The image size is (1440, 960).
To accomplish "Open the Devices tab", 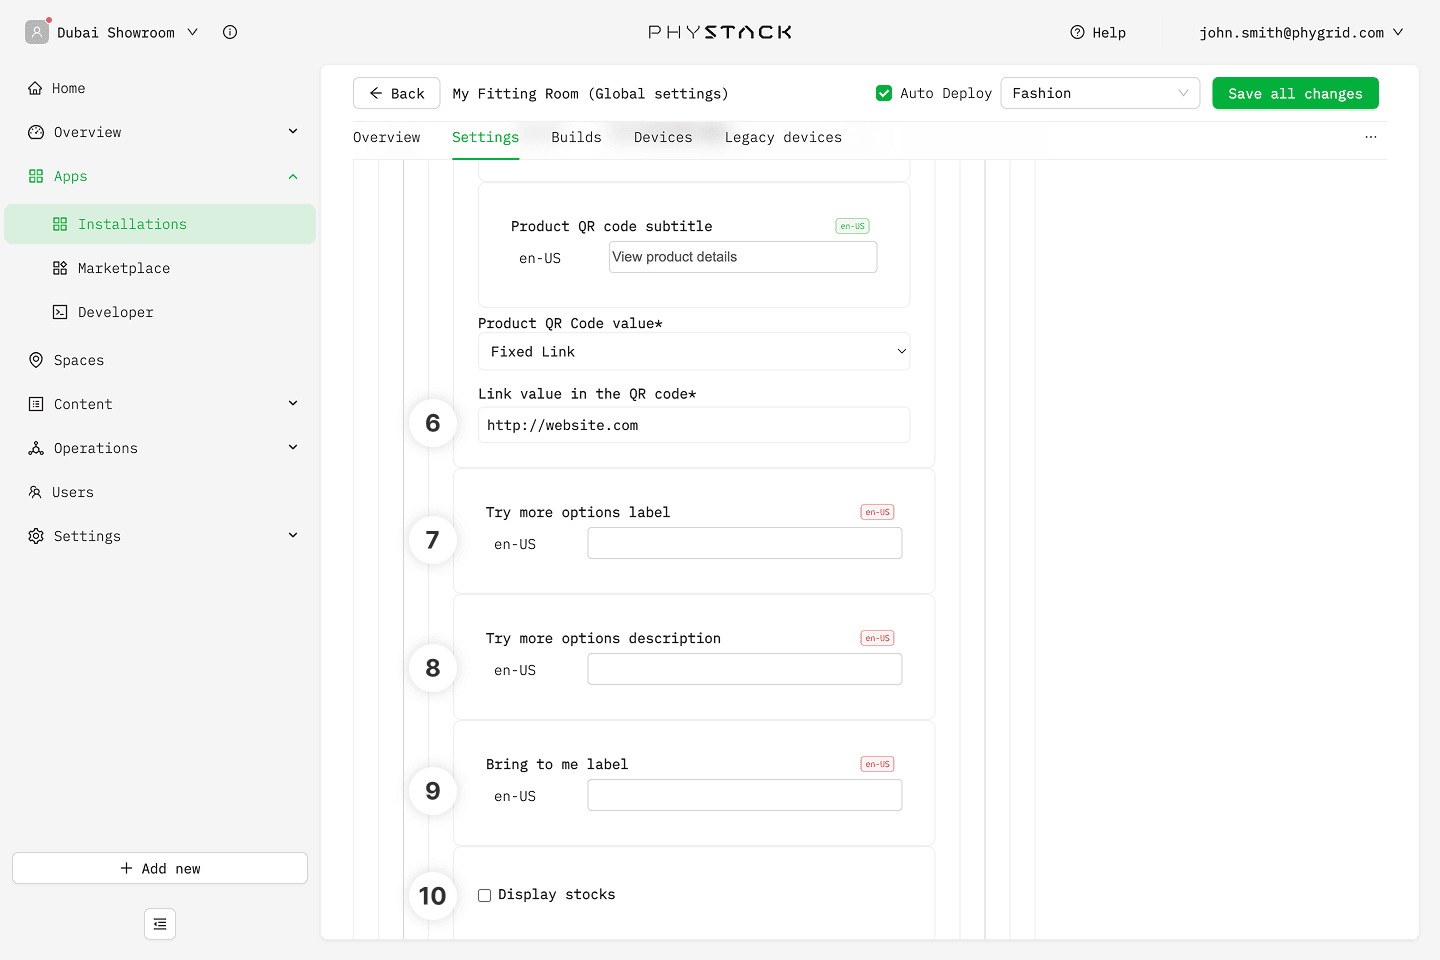I will coord(663,137).
